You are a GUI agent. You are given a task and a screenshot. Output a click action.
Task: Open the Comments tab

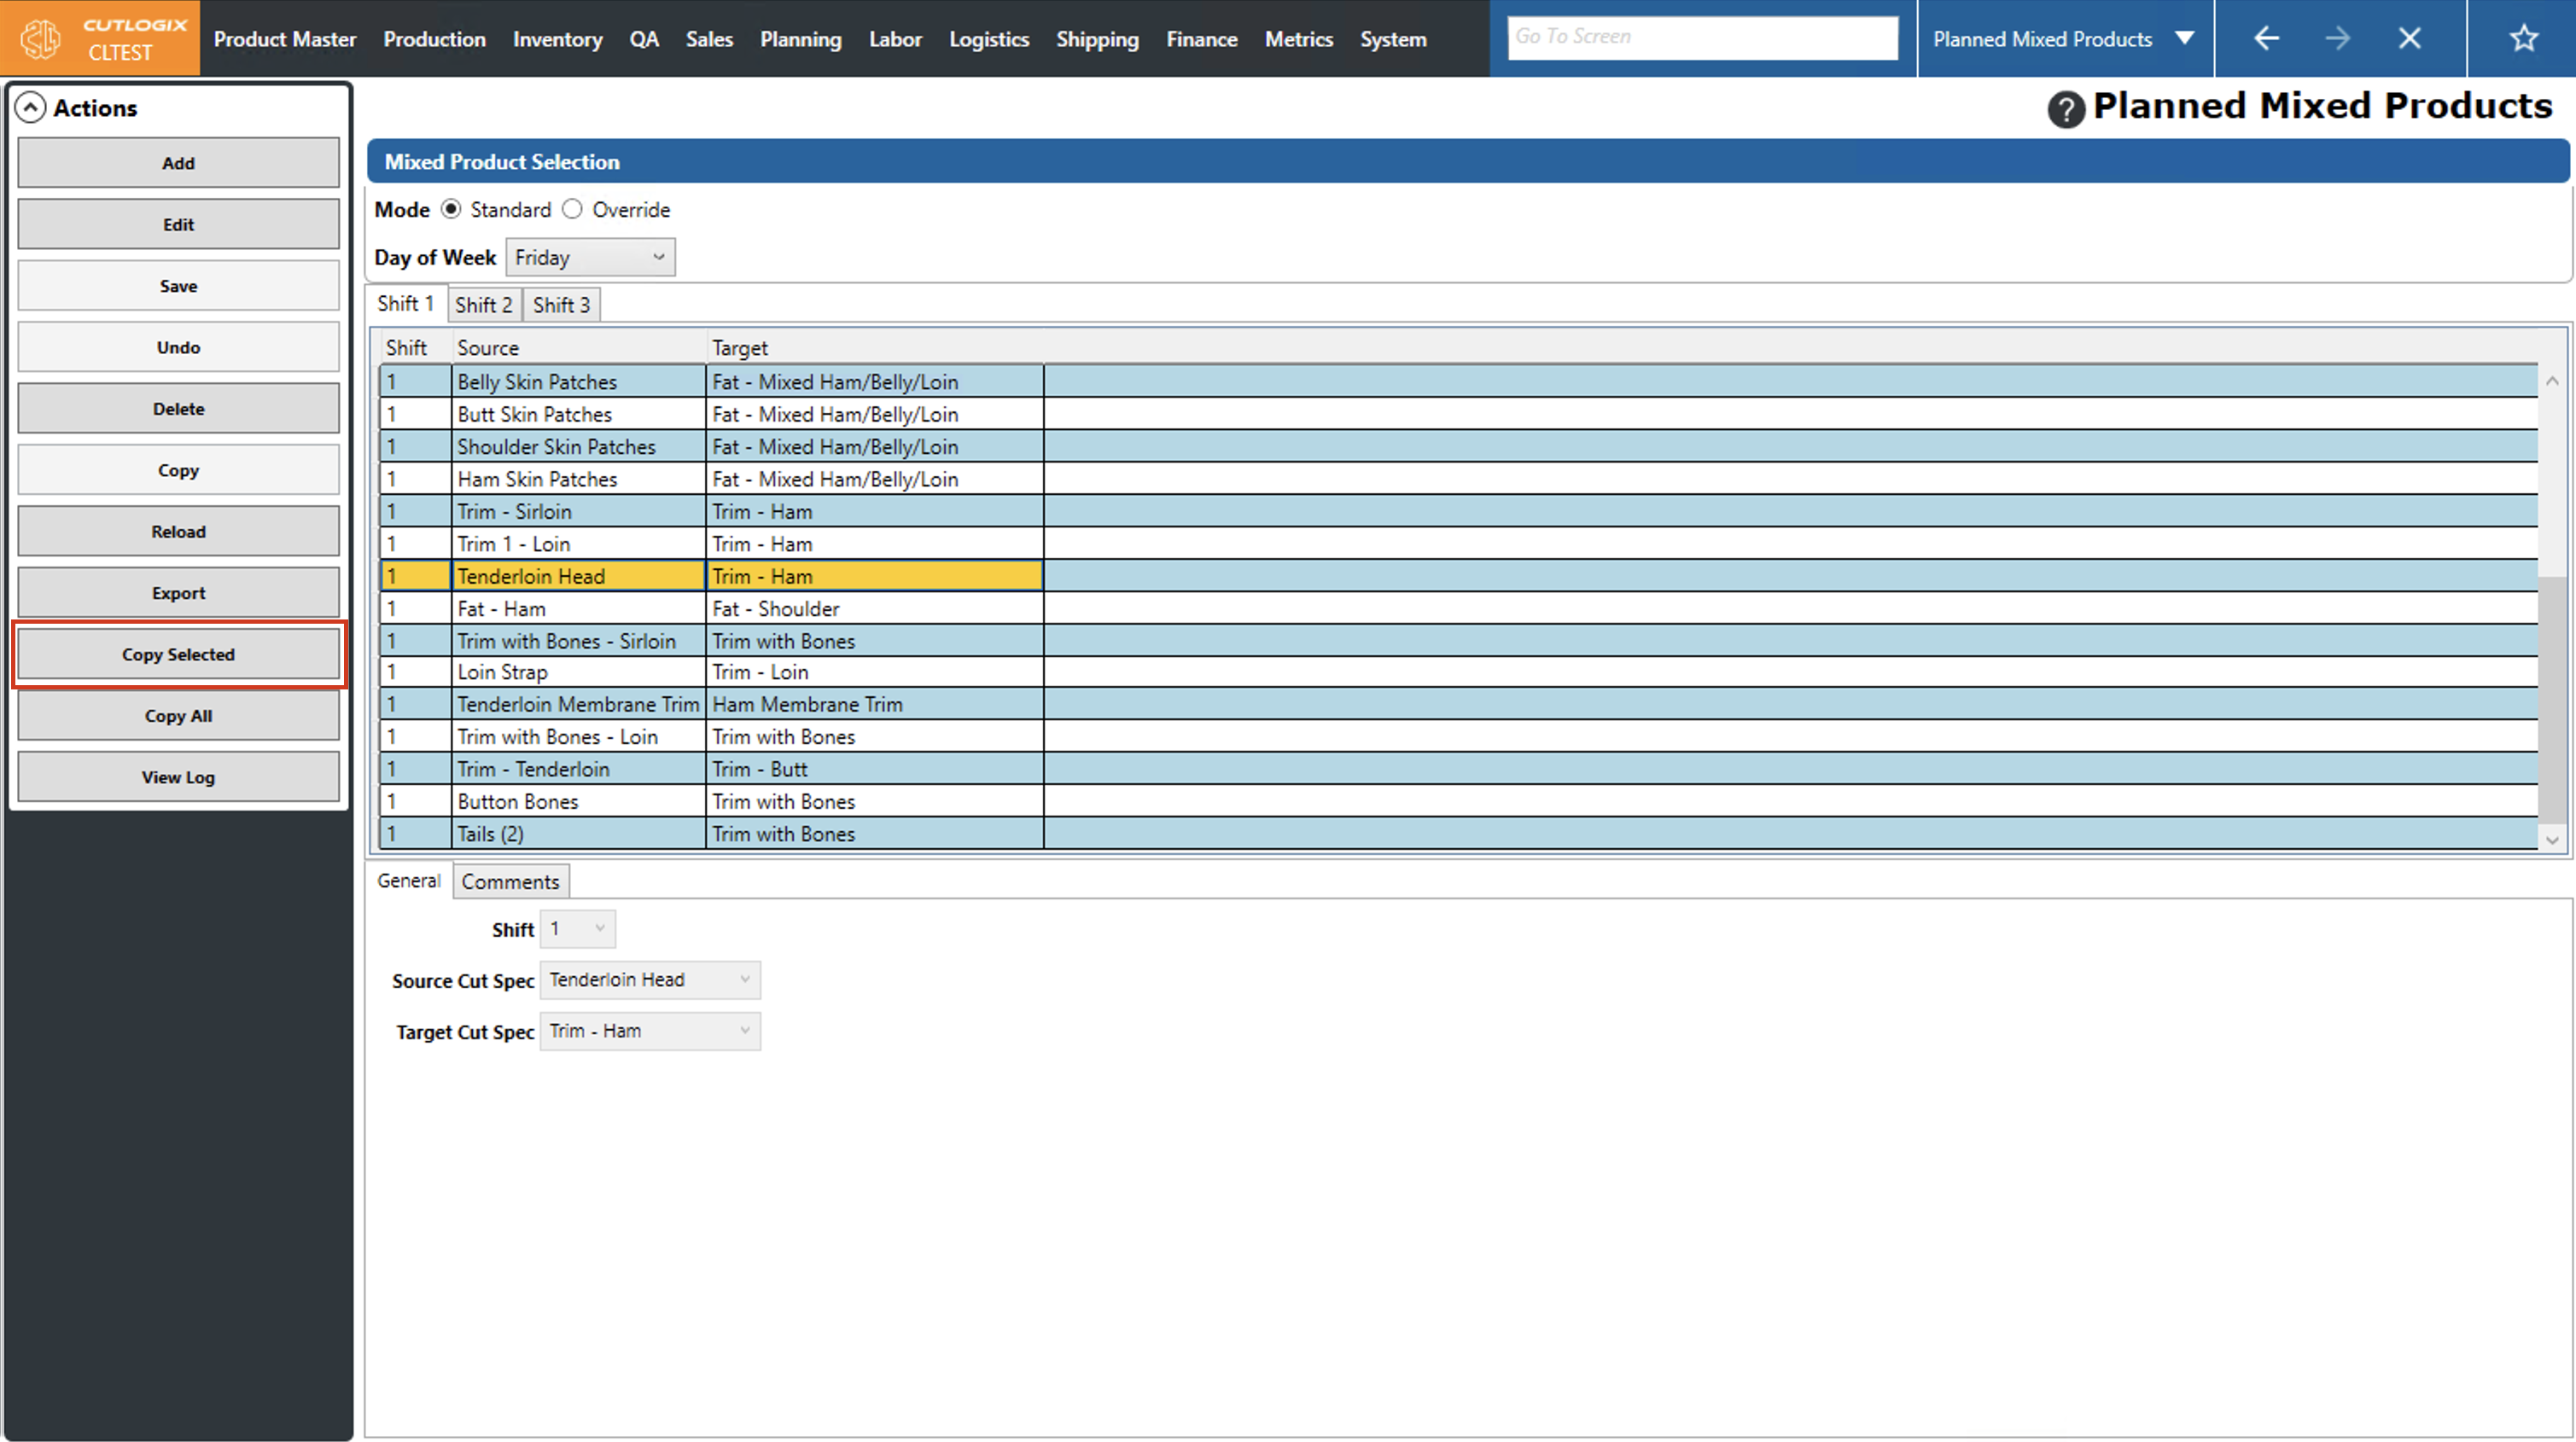tap(510, 882)
